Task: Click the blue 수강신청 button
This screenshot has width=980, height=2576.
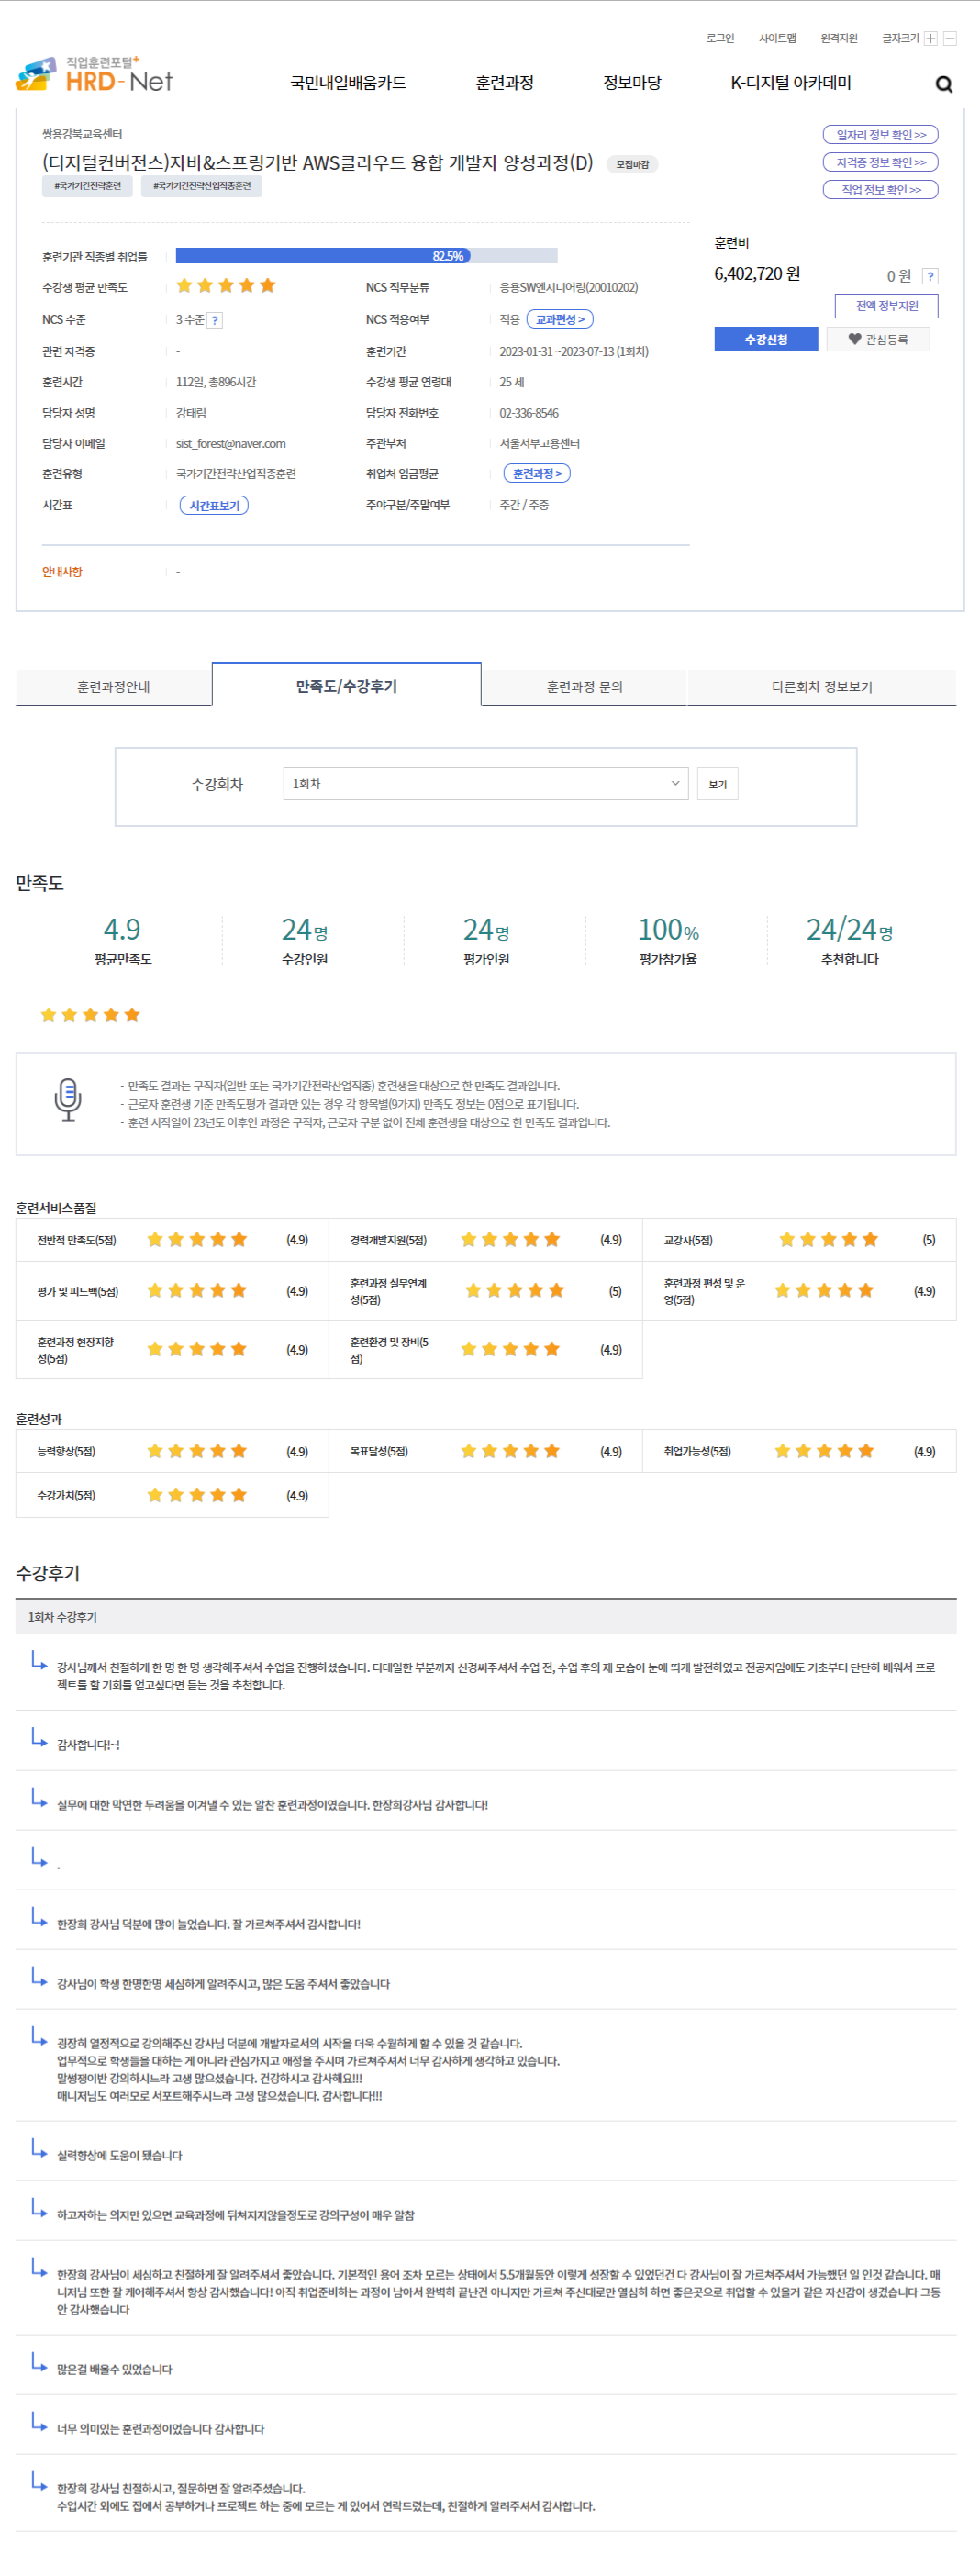Action: click(x=765, y=340)
